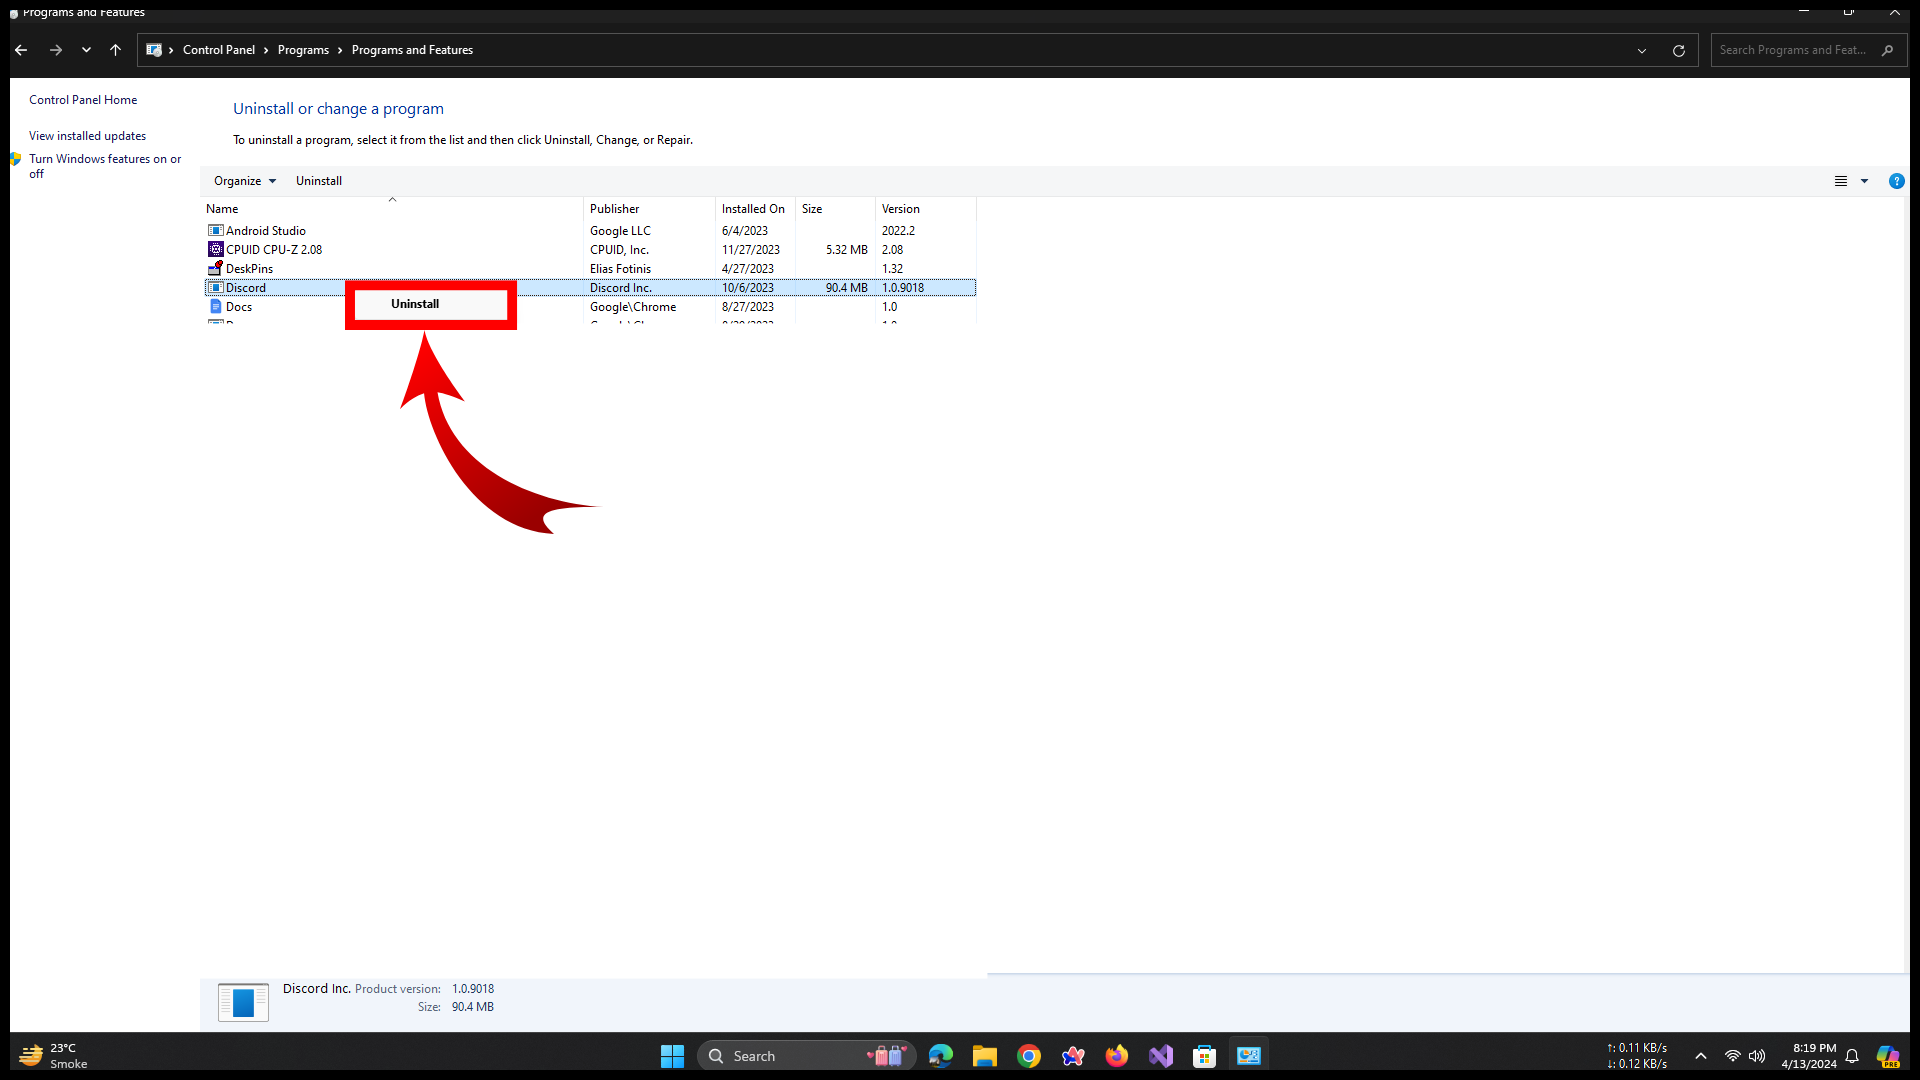1920x1080 pixels.
Task: Choose Uninstall in the context menu
Action: pos(415,304)
